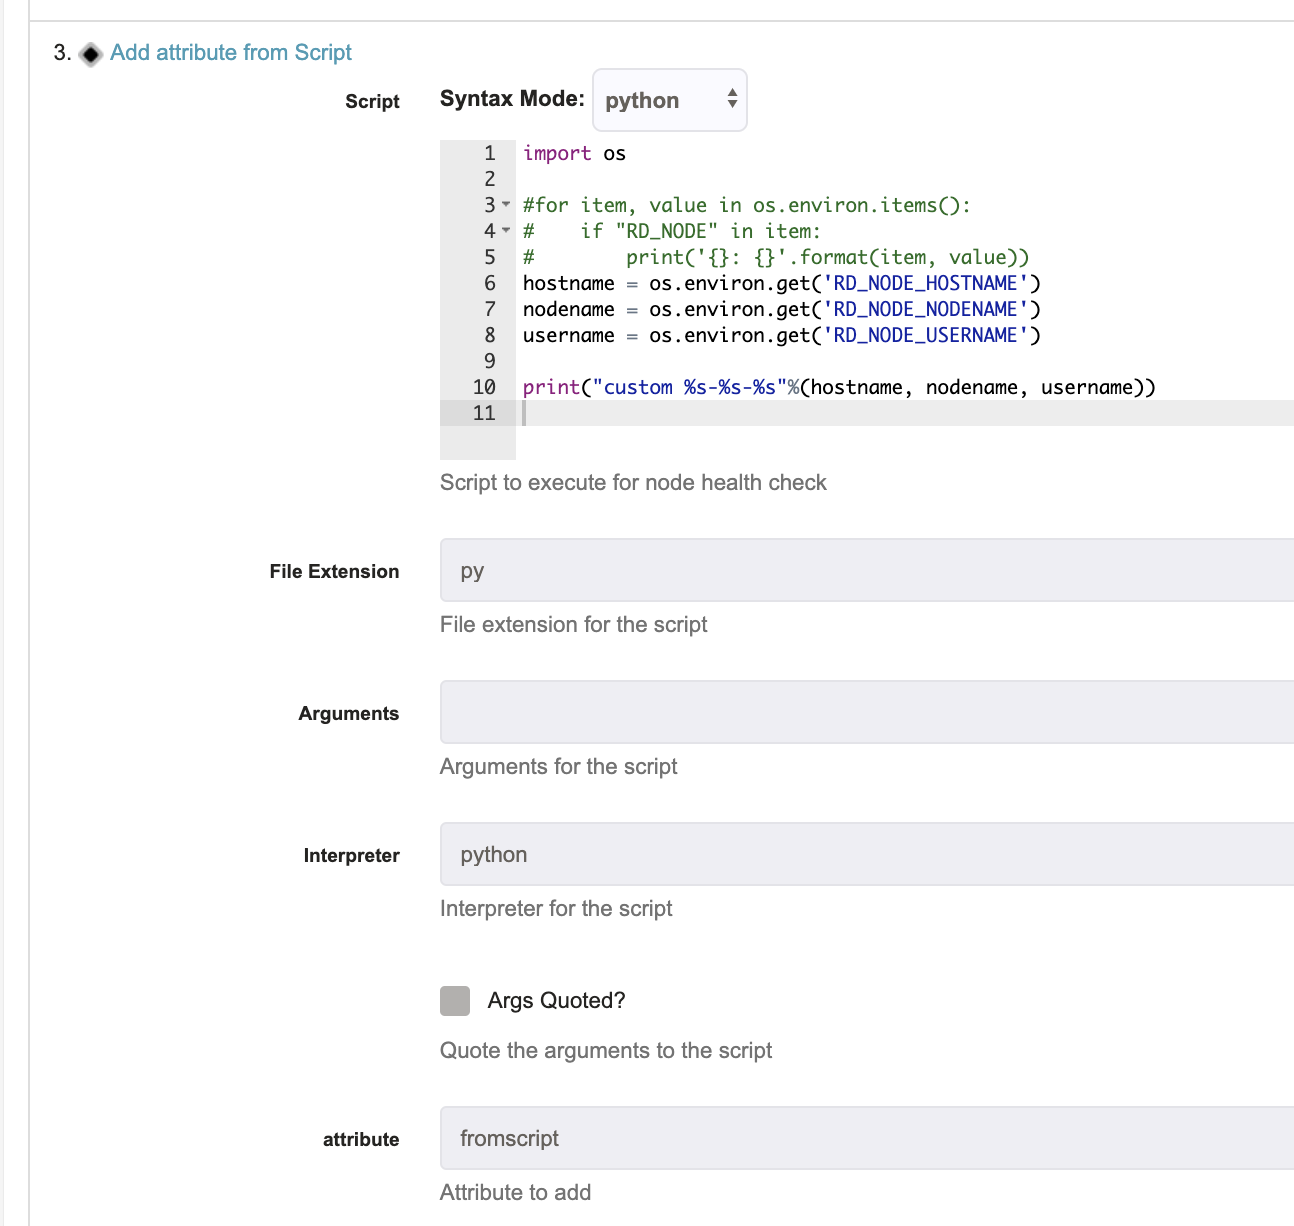Click the commented '#for item, value' line
Screen dimensions: 1294x1226
(x=746, y=205)
